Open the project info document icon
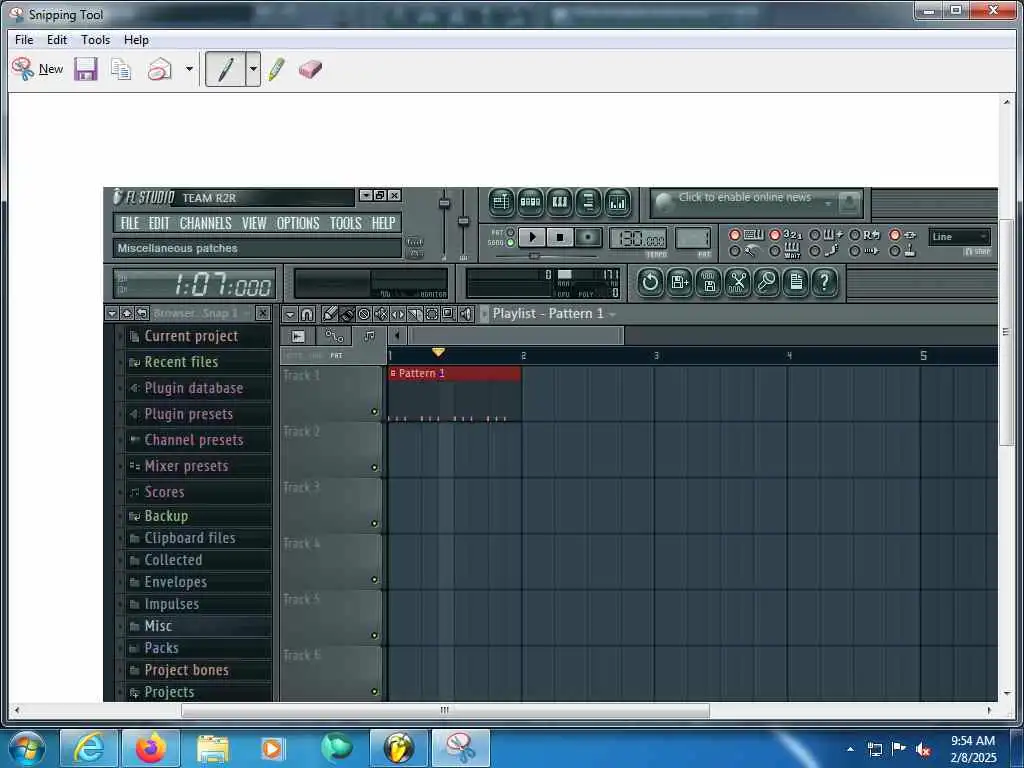The width and height of the screenshot is (1024, 768). 796,282
